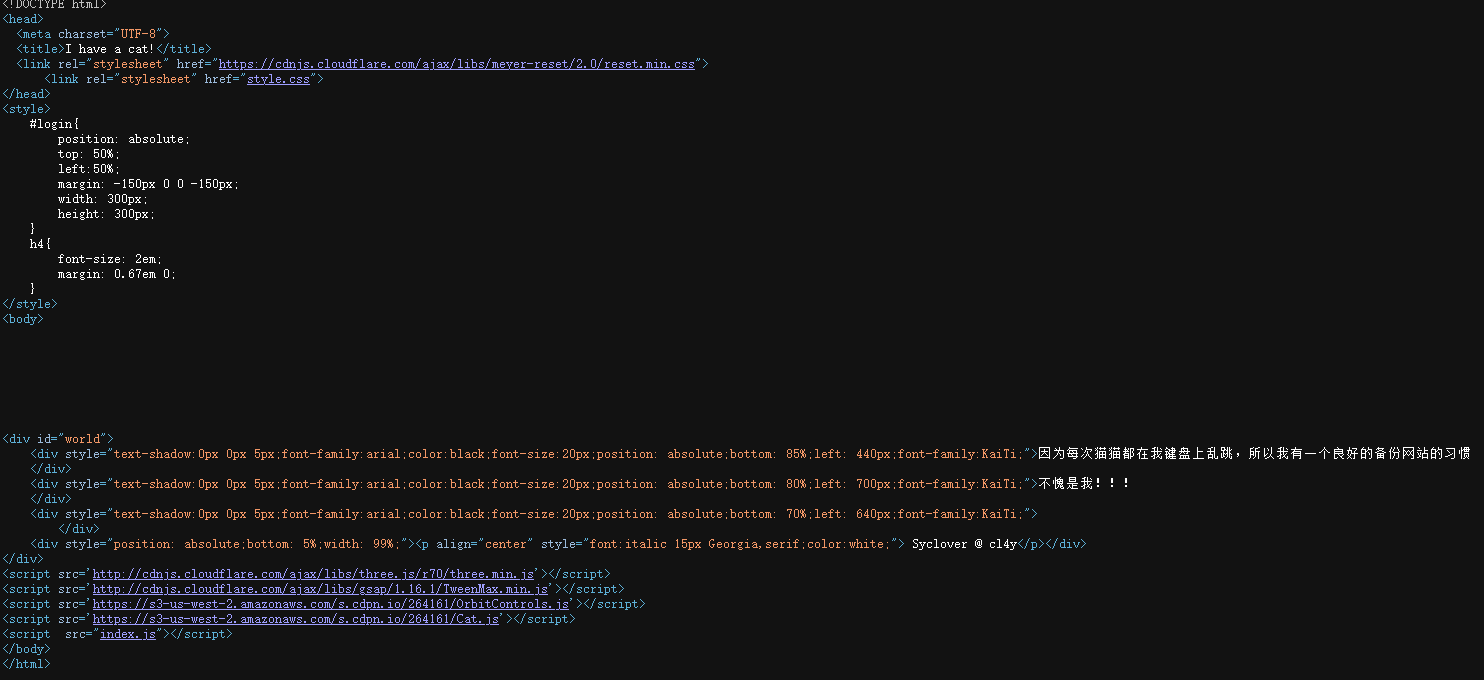This screenshot has width=1484, height=680.
Task: Open the Cat.js script source link
Action: tap(296, 619)
